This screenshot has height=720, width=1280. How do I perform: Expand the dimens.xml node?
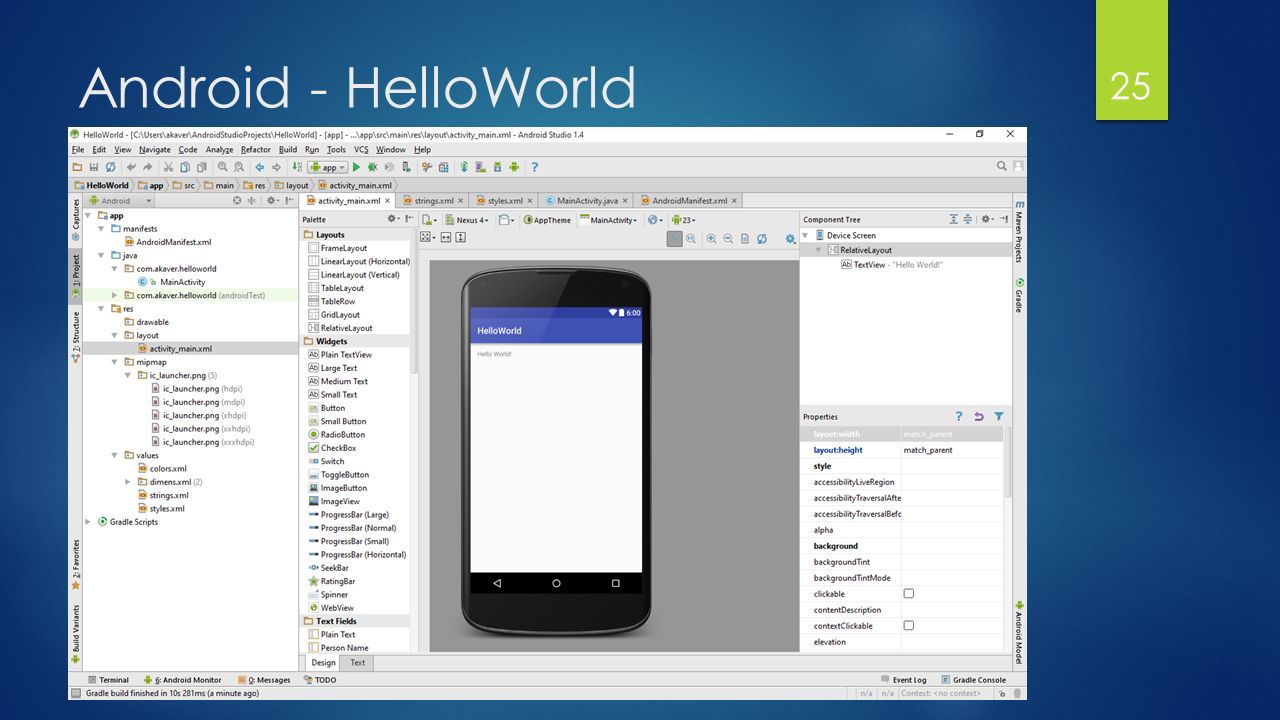tap(128, 482)
